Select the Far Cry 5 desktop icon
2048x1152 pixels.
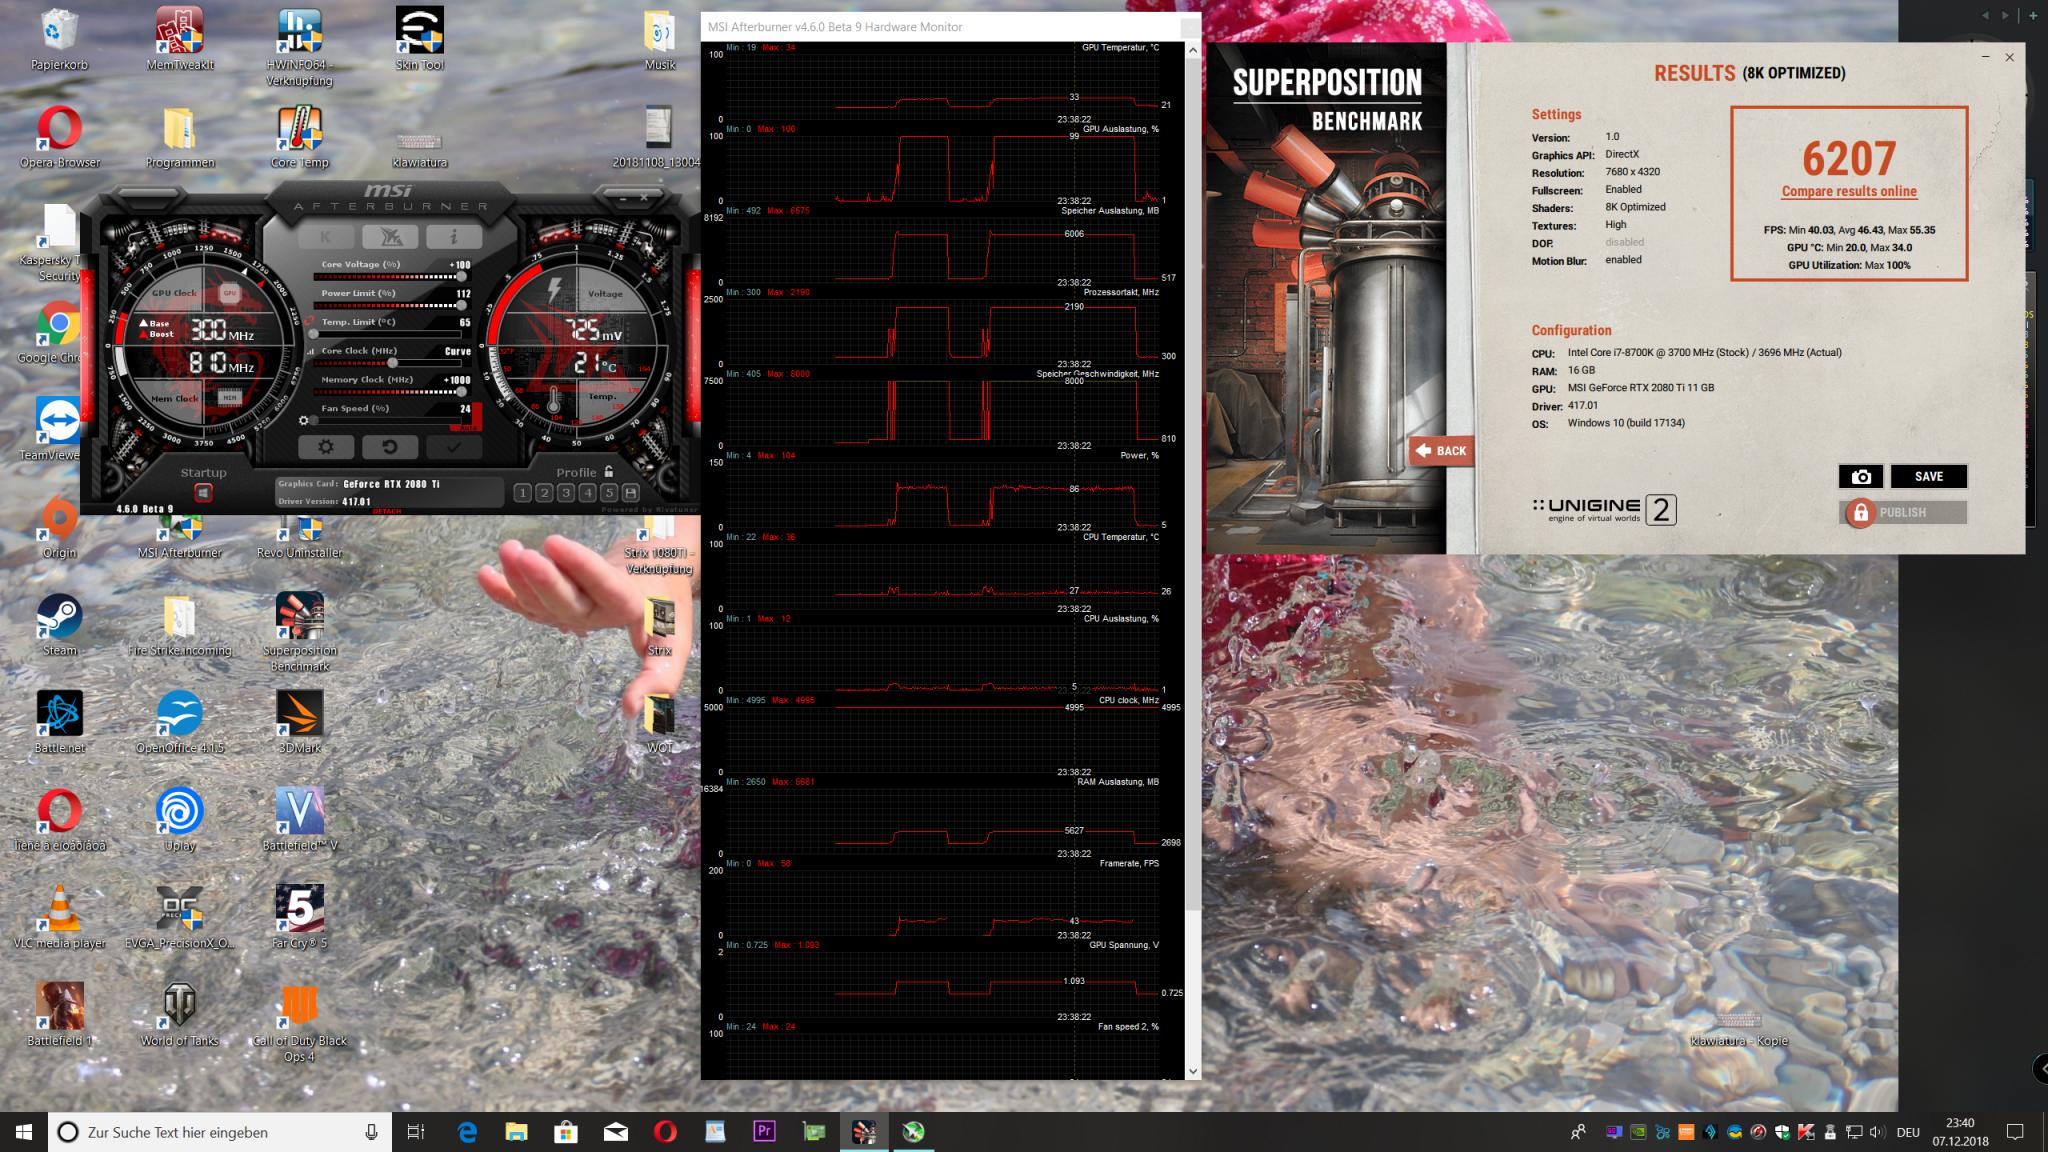click(x=300, y=918)
